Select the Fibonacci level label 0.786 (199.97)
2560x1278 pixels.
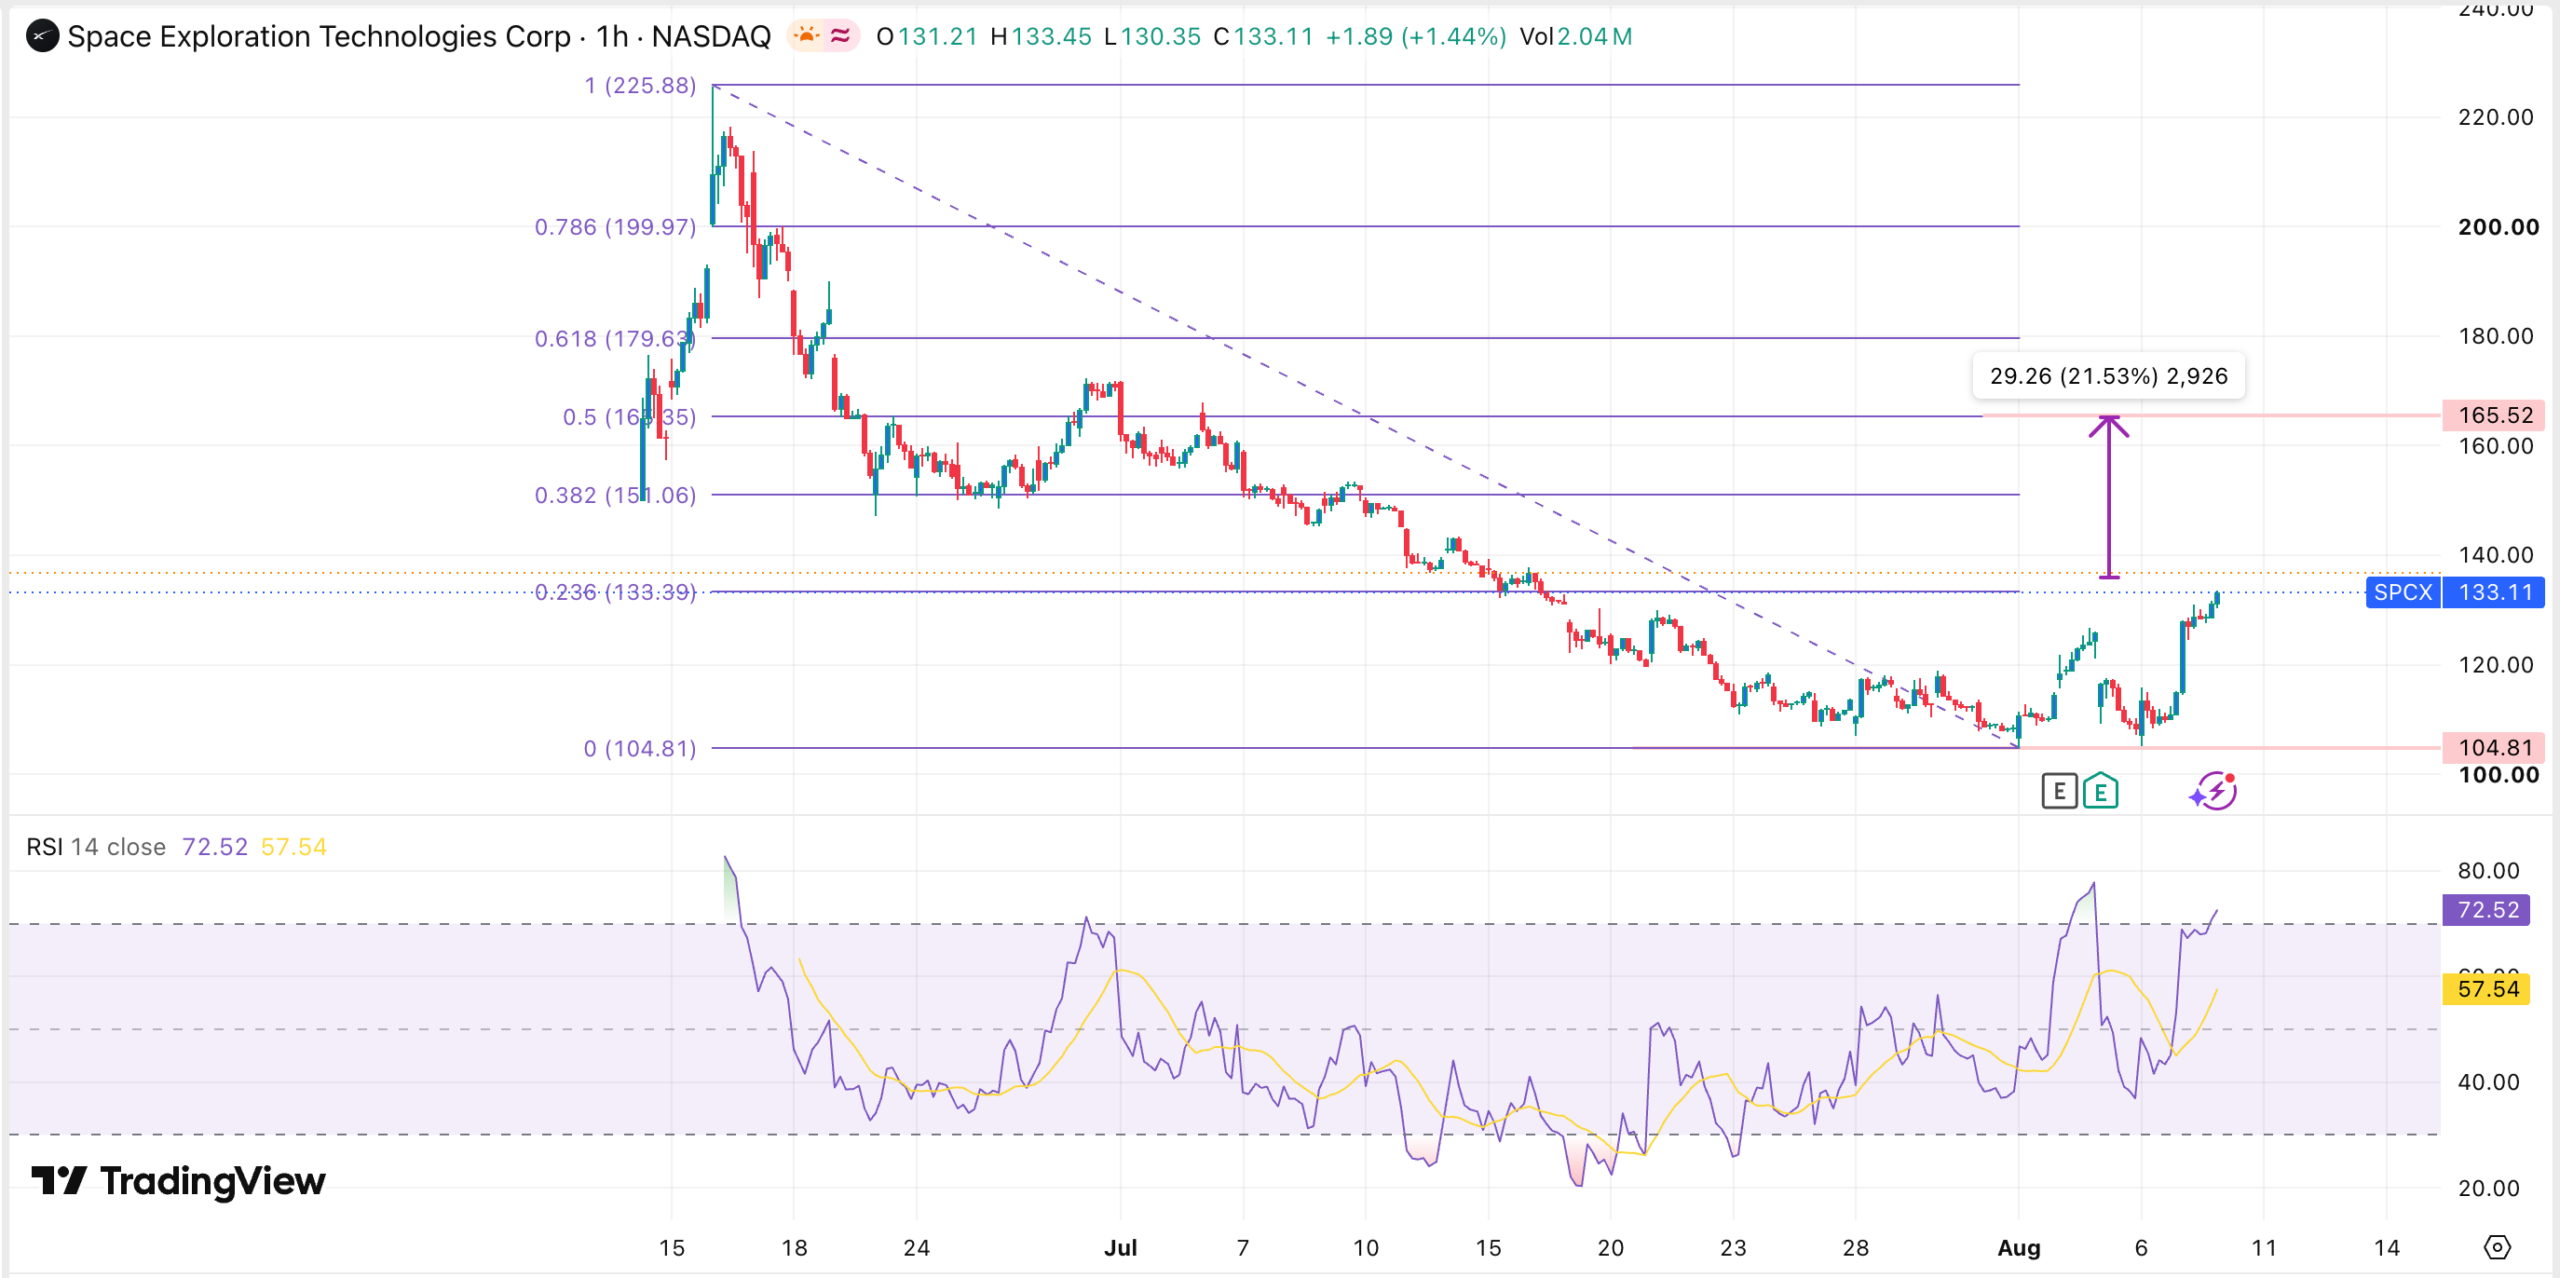tap(615, 227)
